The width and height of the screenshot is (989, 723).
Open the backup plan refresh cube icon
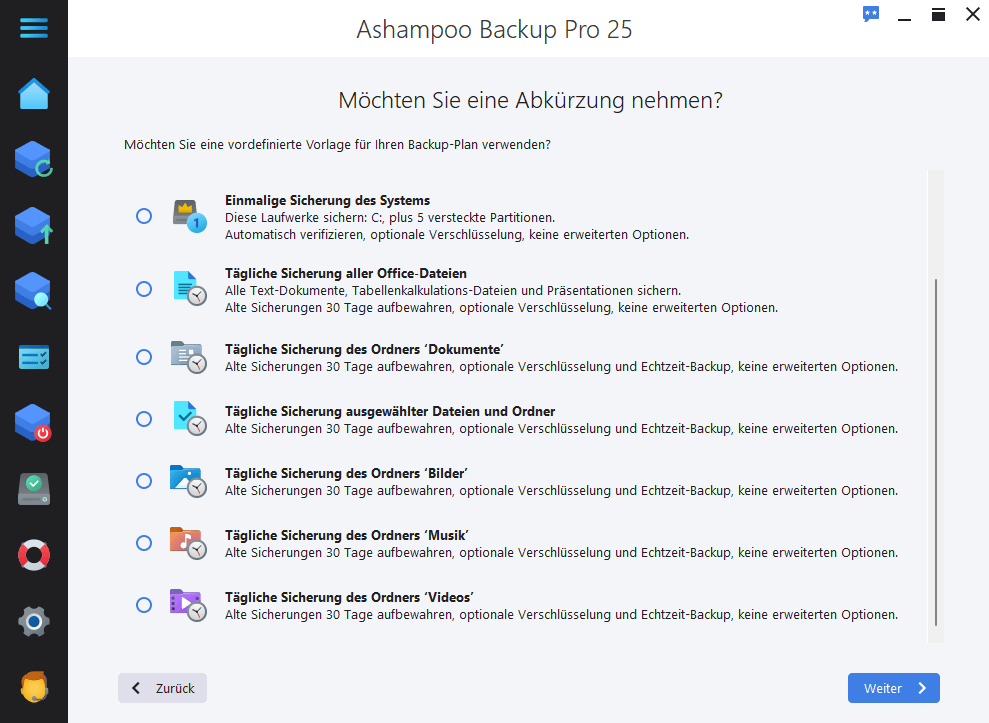[x=34, y=160]
